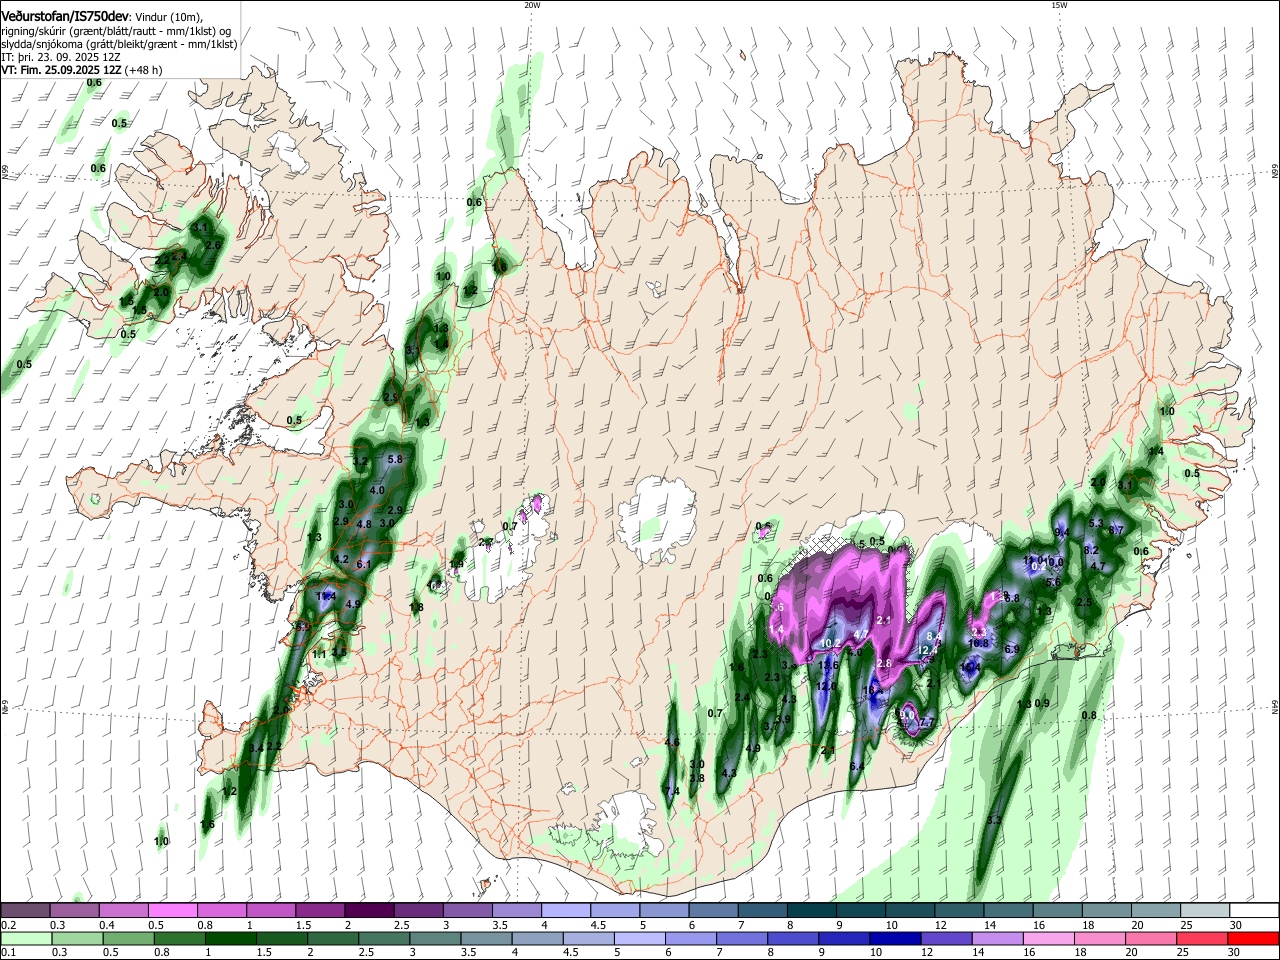Screen dimensions: 1280x960
Task: Click the 5.8 precipitation value on the map
Action: pos(394,459)
